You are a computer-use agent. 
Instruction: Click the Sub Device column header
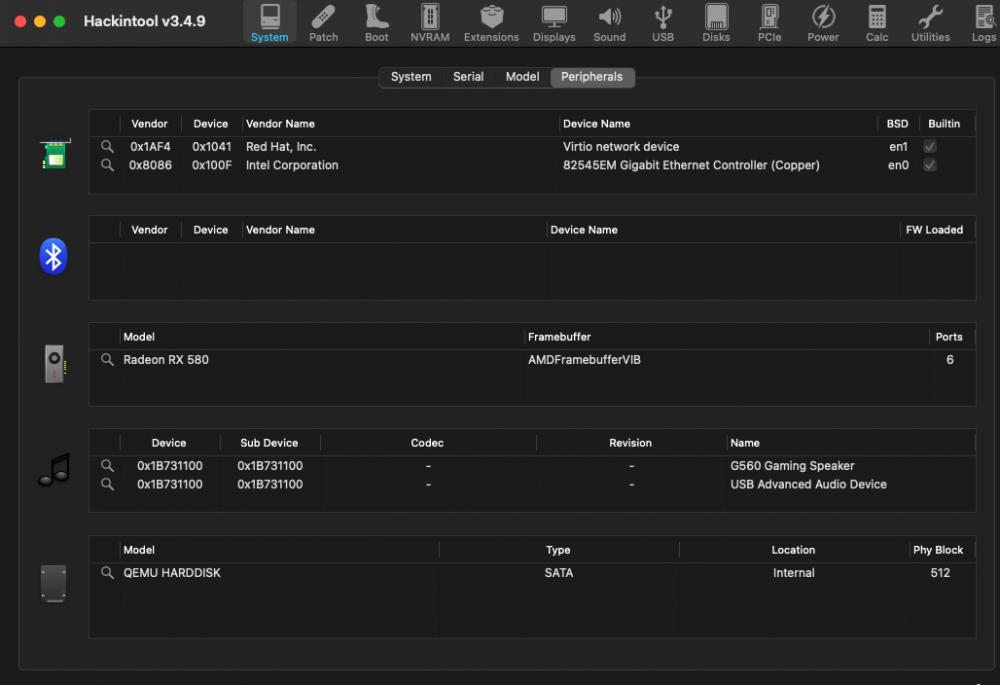pos(269,443)
